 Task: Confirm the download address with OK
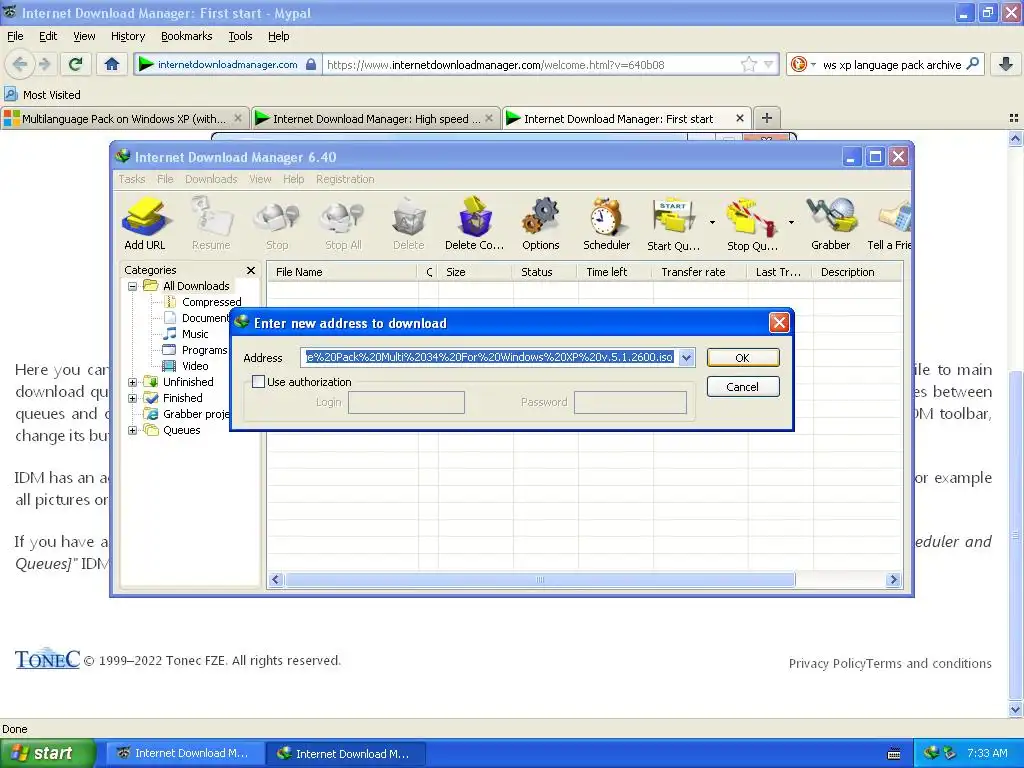743,357
